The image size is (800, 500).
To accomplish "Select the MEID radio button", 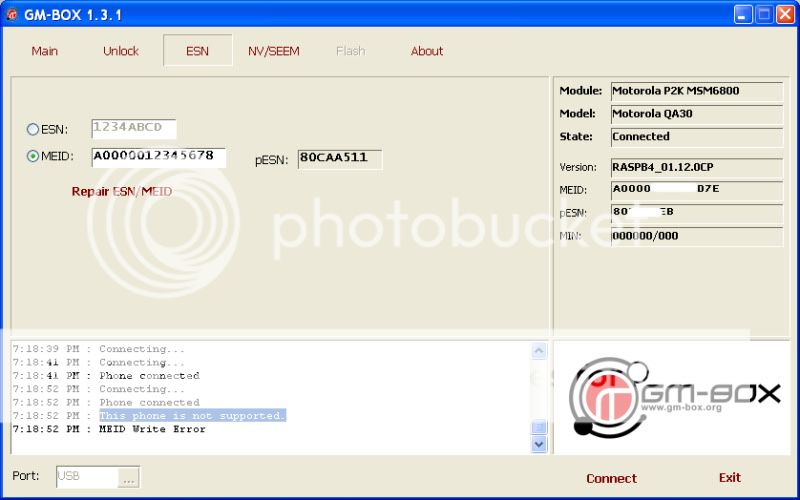I will [33, 156].
